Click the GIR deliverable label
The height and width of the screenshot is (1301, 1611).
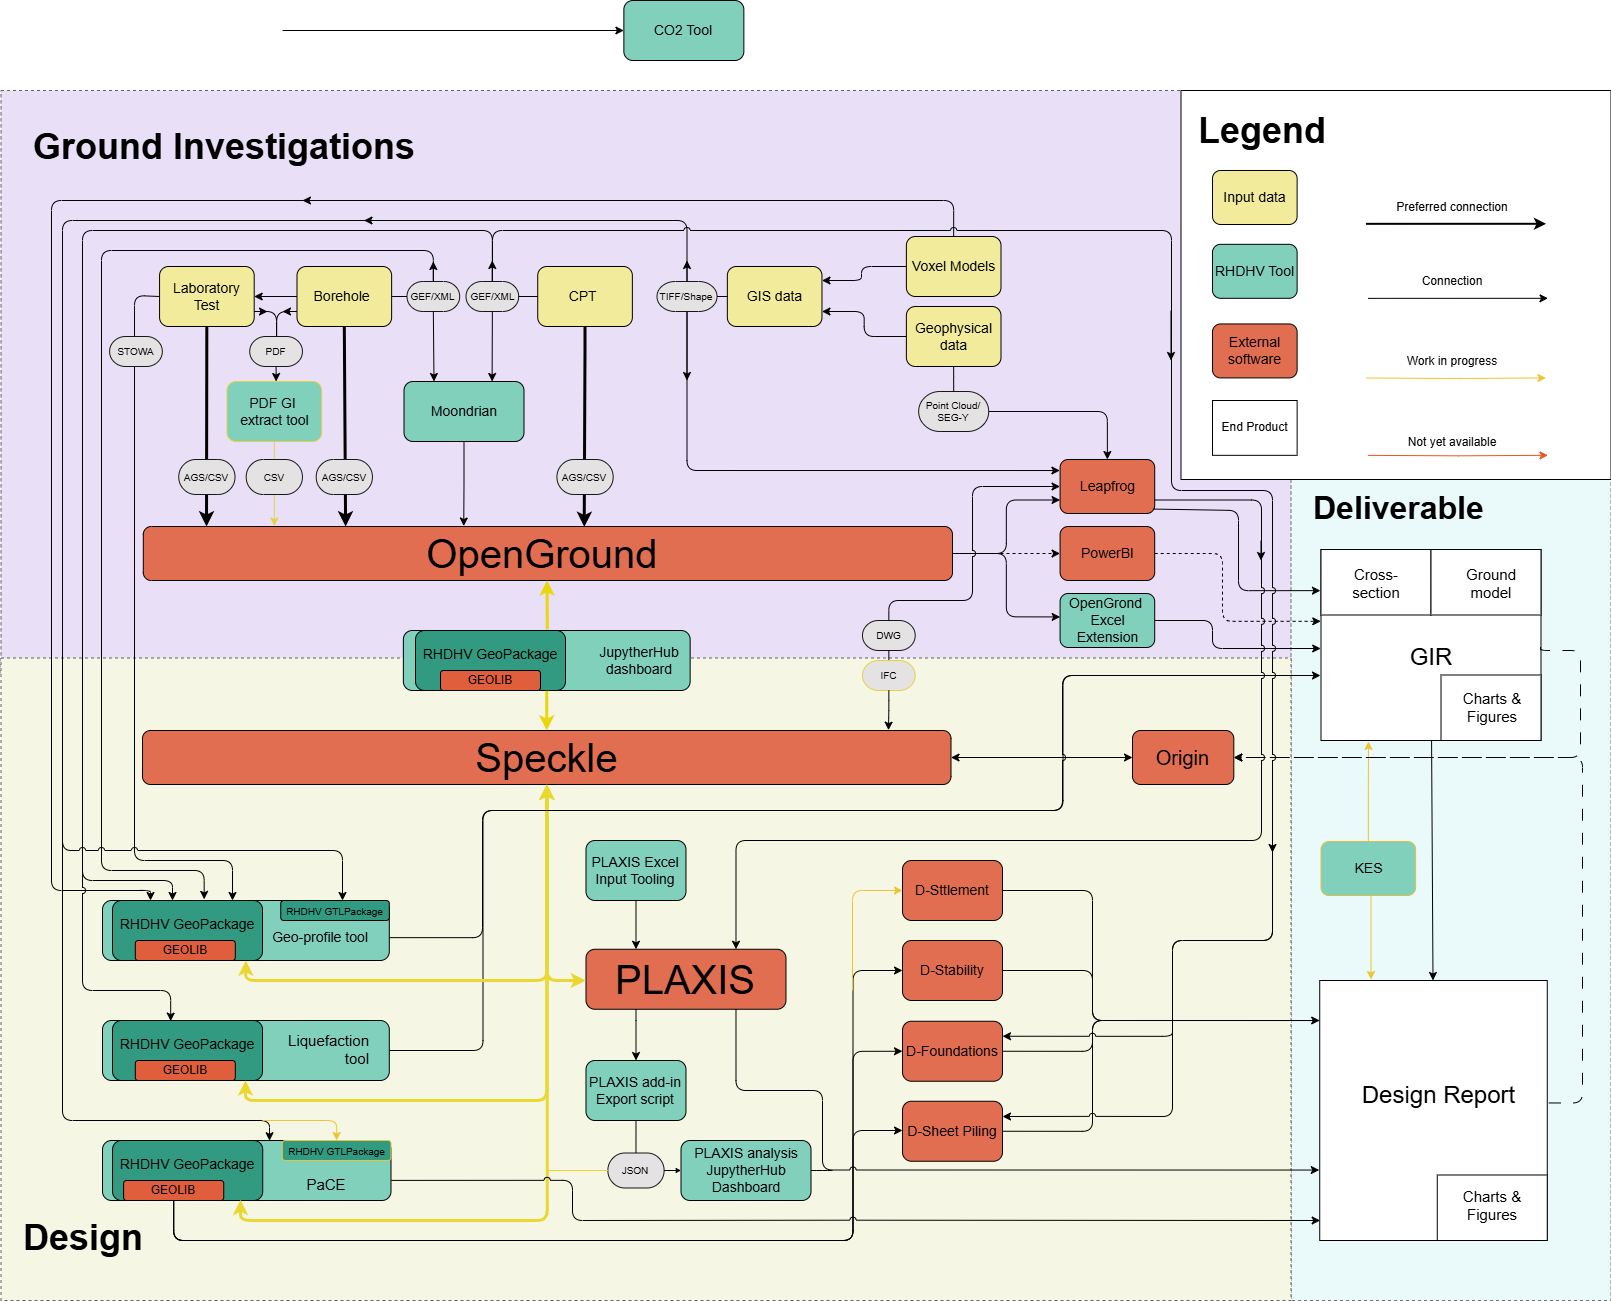[x=1431, y=656]
